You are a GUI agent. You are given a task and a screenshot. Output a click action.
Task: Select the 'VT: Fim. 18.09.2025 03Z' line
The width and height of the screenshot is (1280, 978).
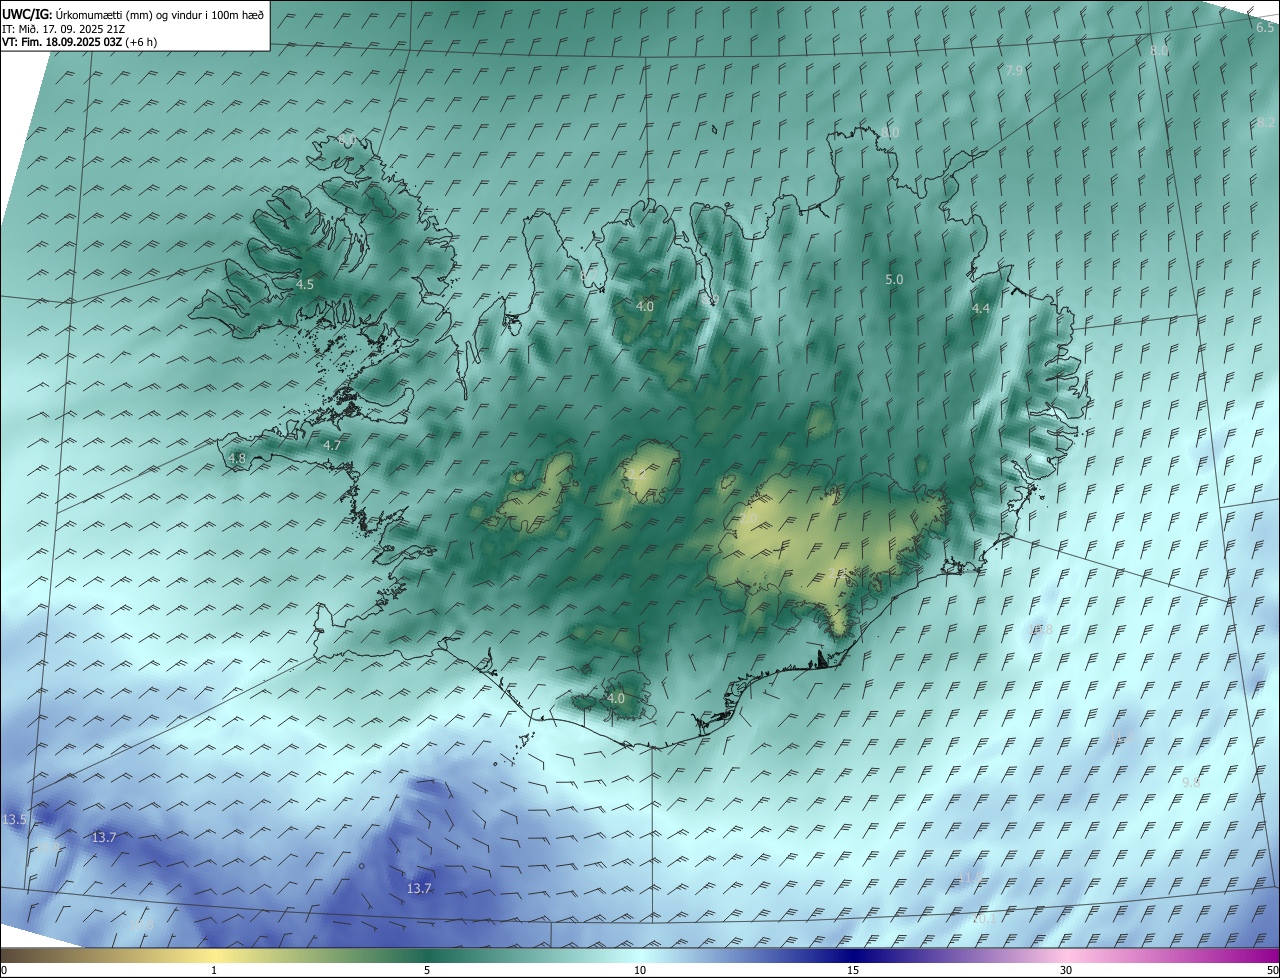[x=63, y=42]
